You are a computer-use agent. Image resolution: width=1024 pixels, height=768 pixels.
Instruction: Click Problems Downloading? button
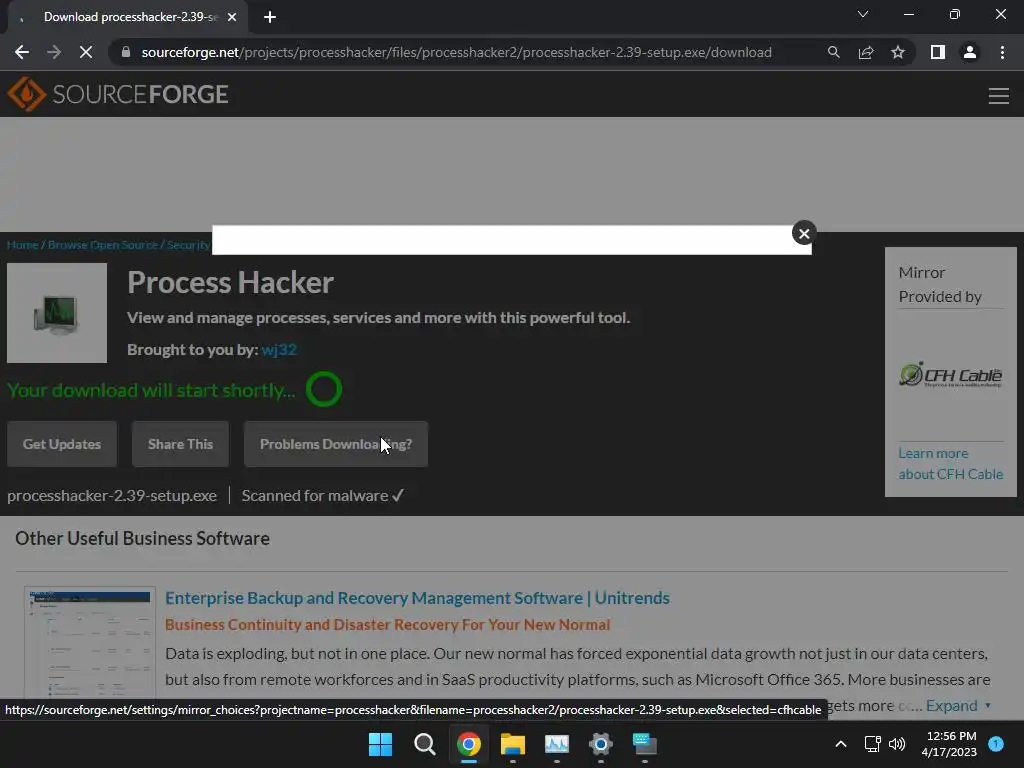[336, 444]
